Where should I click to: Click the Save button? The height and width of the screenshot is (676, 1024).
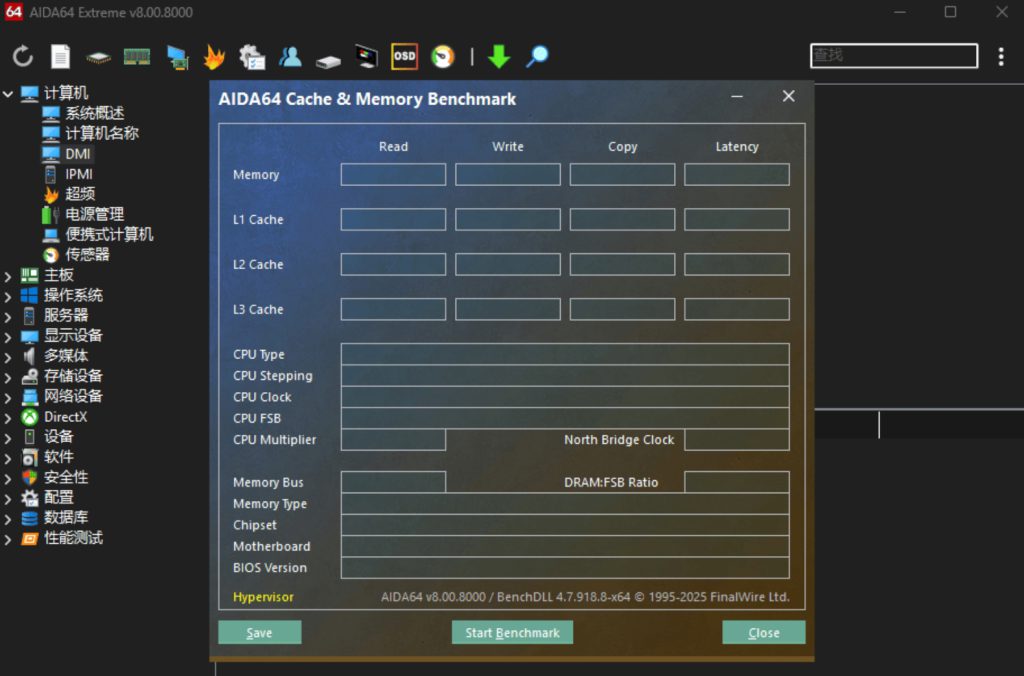pos(259,632)
